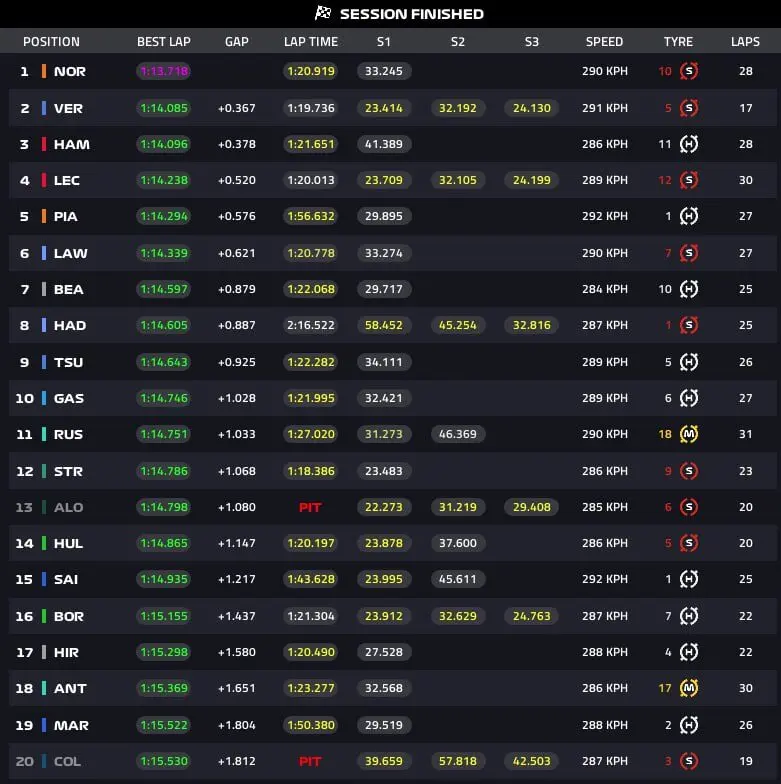This screenshot has height=784, width=781.
Task: Click the LAPS column header
Action: click(x=745, y=42)
